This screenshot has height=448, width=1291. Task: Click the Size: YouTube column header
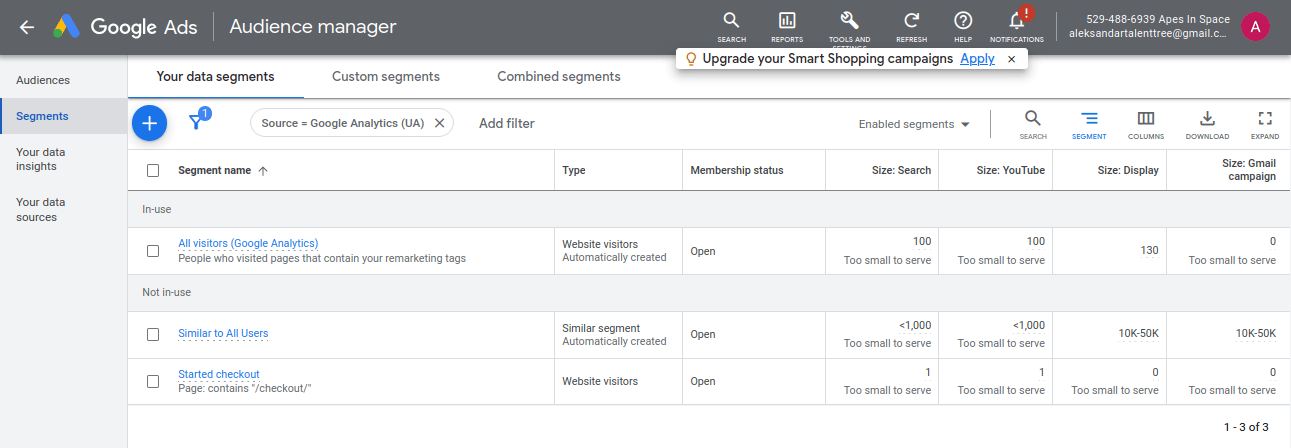(1010, 171)
